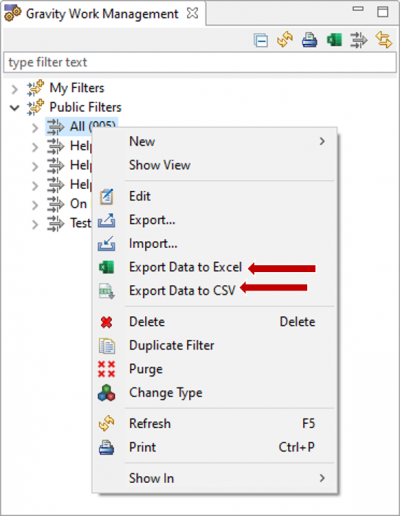Click in the type filter text field
400x516 pixels.
click(x=200, y=62)
